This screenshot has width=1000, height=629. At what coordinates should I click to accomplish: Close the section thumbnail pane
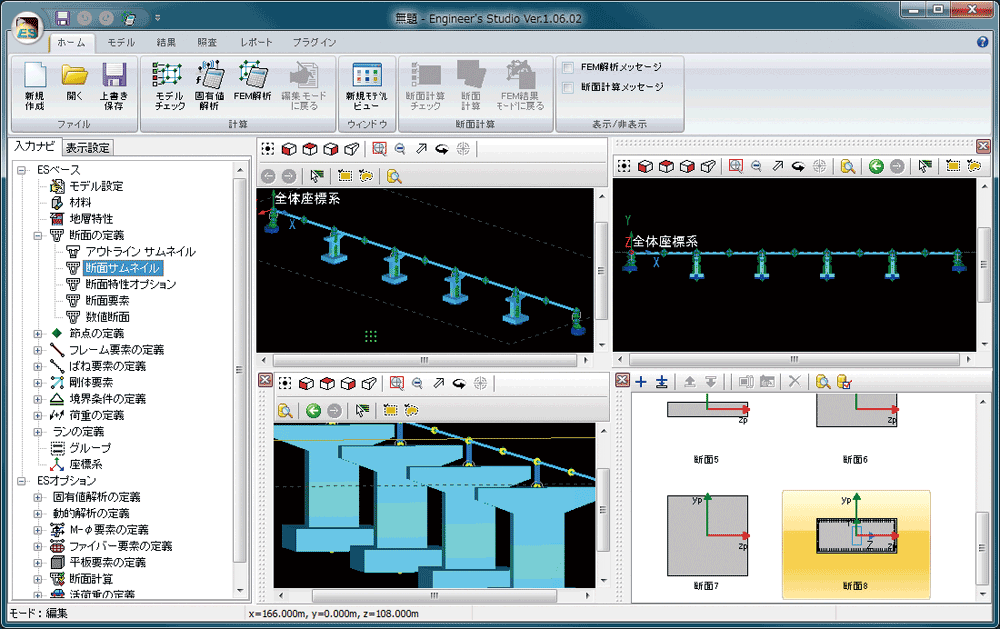click(x=622, y=380)
